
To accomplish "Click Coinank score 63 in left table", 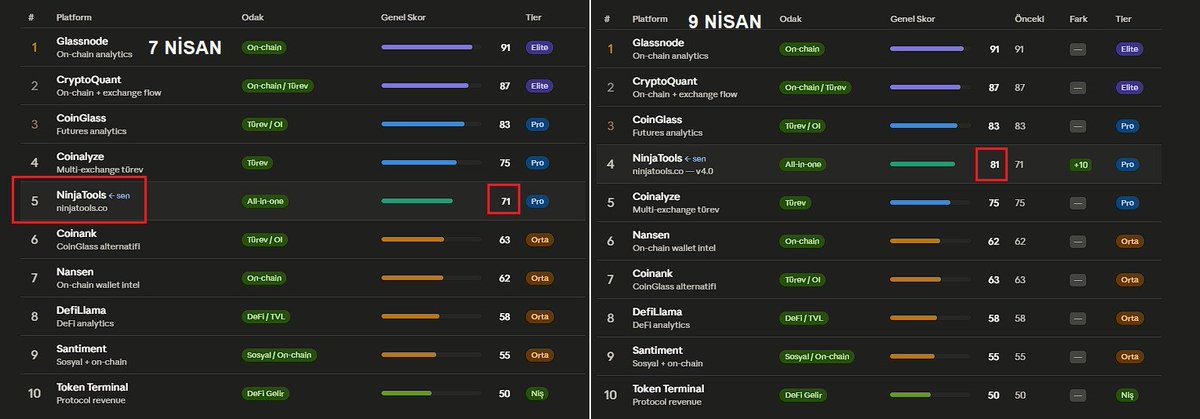I will tap(505, 240).
